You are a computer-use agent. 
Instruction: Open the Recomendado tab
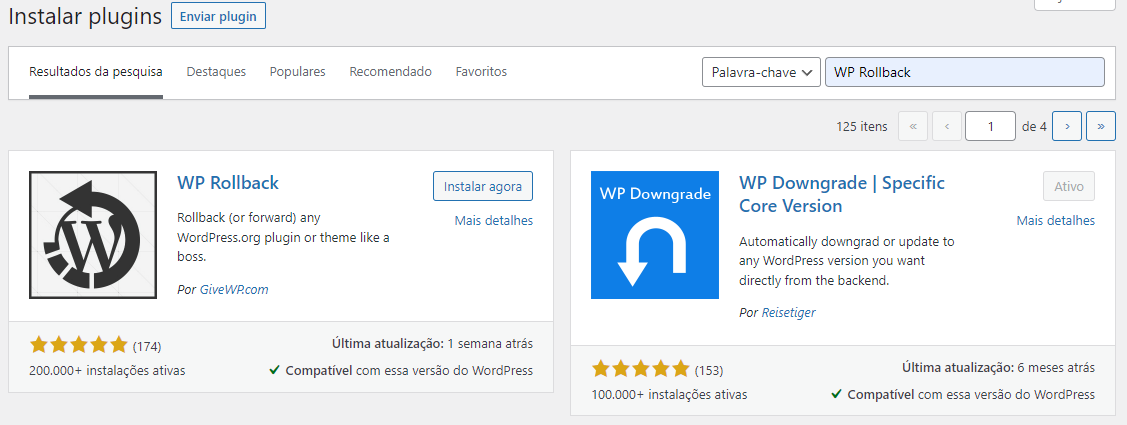[390, 72]
